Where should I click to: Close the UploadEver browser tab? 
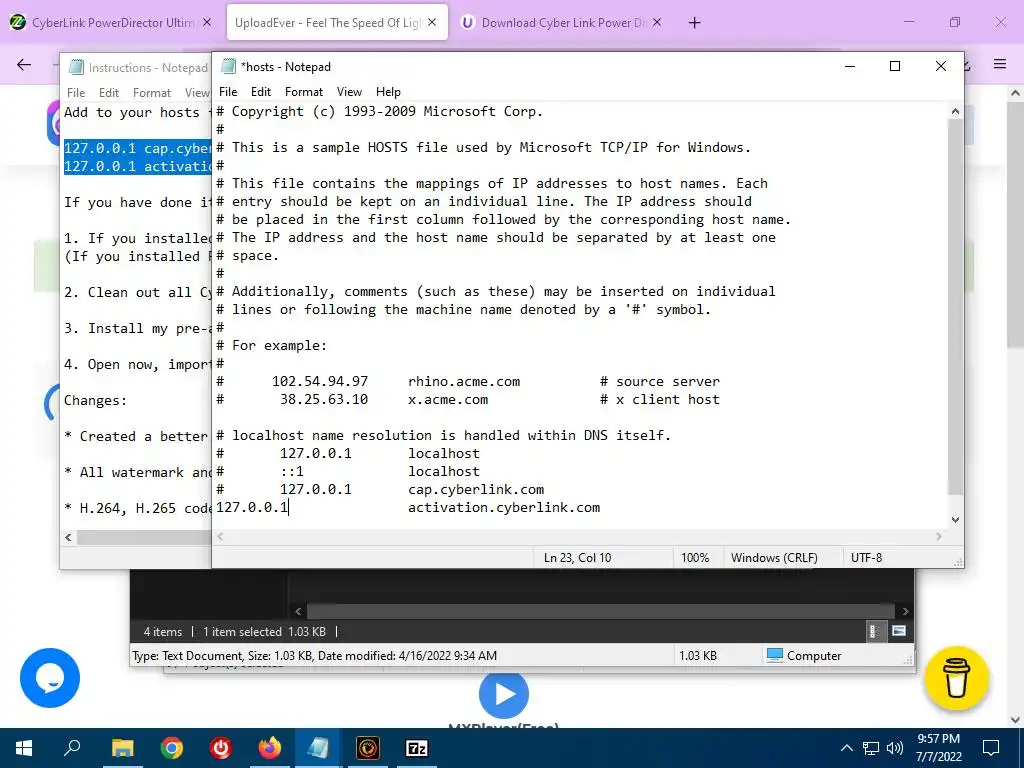pos(432,22)
